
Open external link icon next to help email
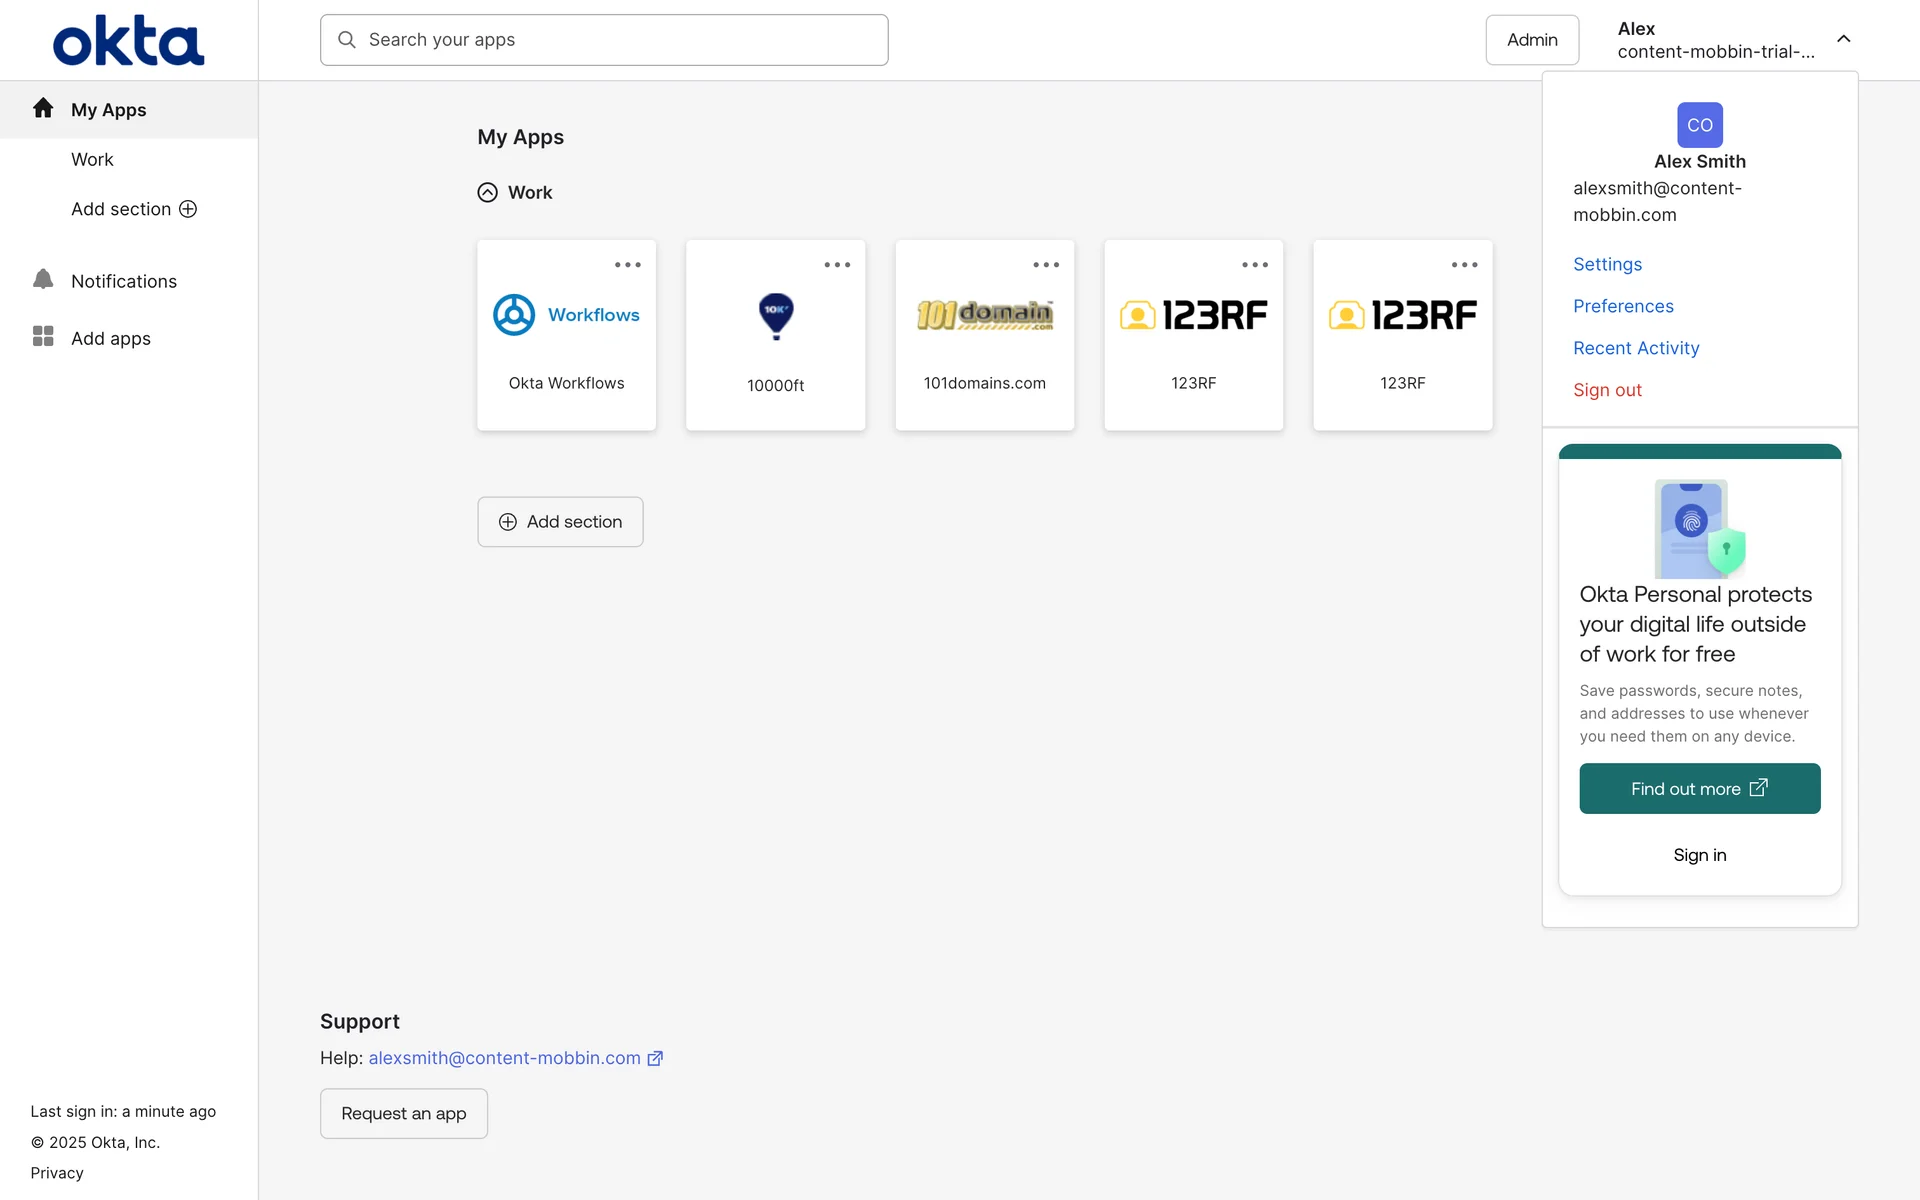coord(655,1058)
